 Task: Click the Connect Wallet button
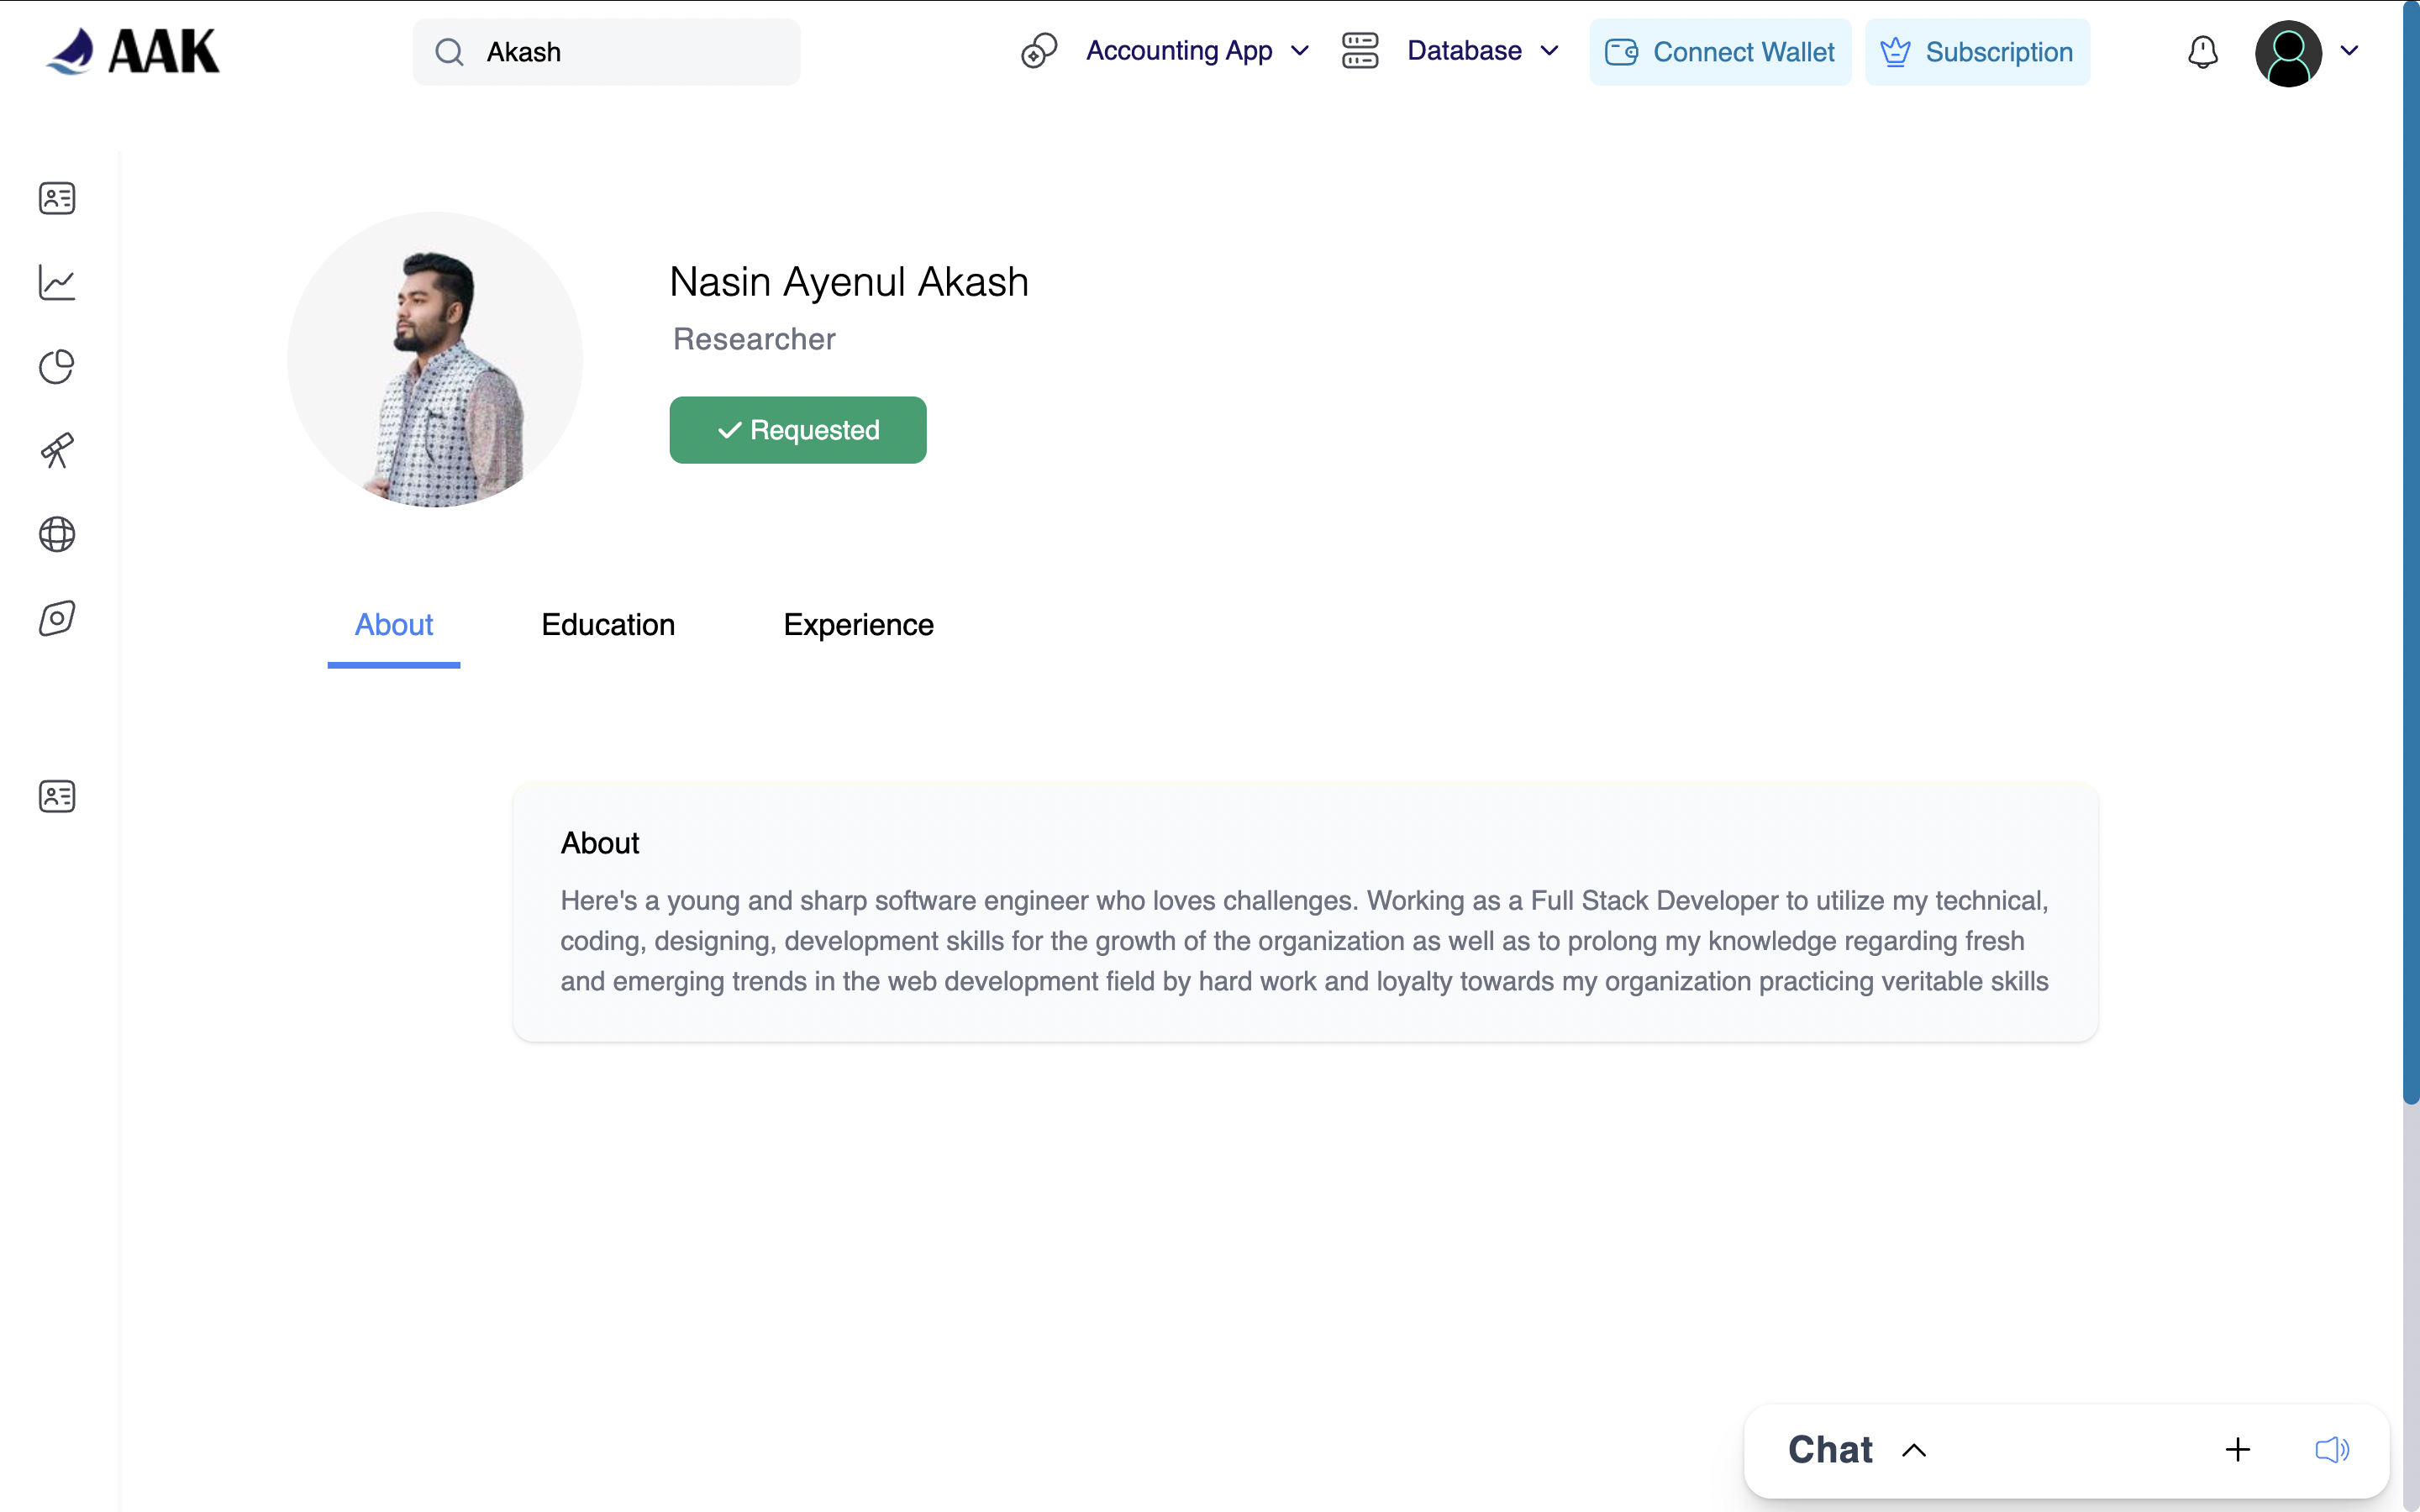click(1719, 52)
